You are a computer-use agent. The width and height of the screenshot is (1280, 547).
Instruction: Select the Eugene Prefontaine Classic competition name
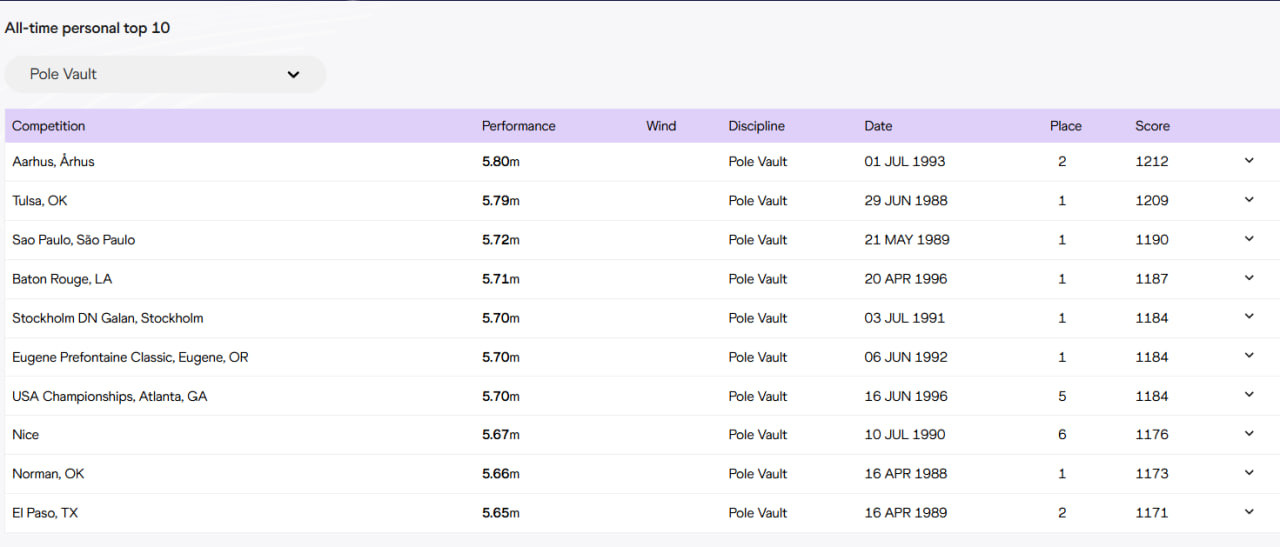pyautogui.click(x=130, y=357)
